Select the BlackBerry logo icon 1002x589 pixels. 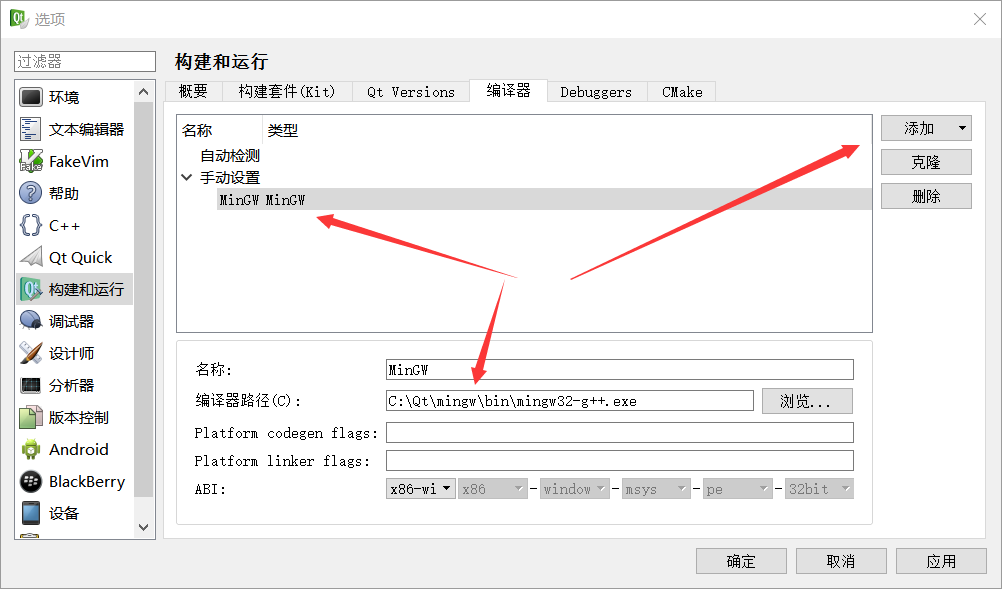click(31, 481)
